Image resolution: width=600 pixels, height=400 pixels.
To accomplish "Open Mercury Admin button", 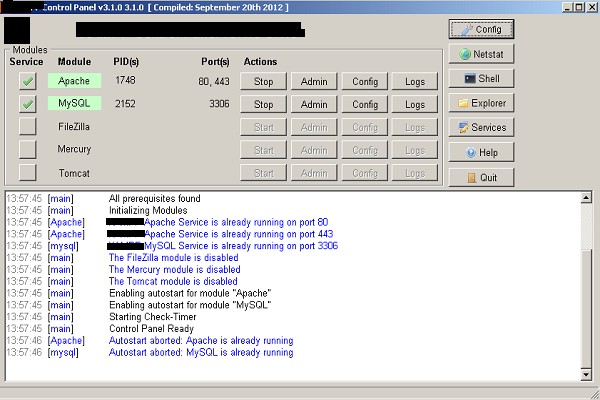I will click(314, 150).
